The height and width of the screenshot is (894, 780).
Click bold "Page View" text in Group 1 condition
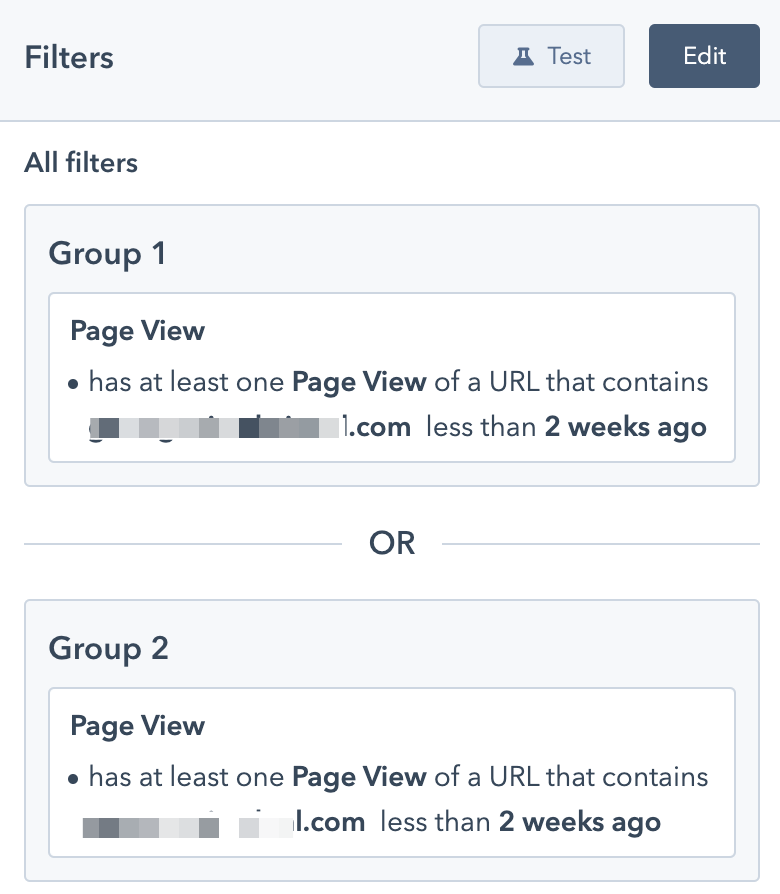pos(359,382)
